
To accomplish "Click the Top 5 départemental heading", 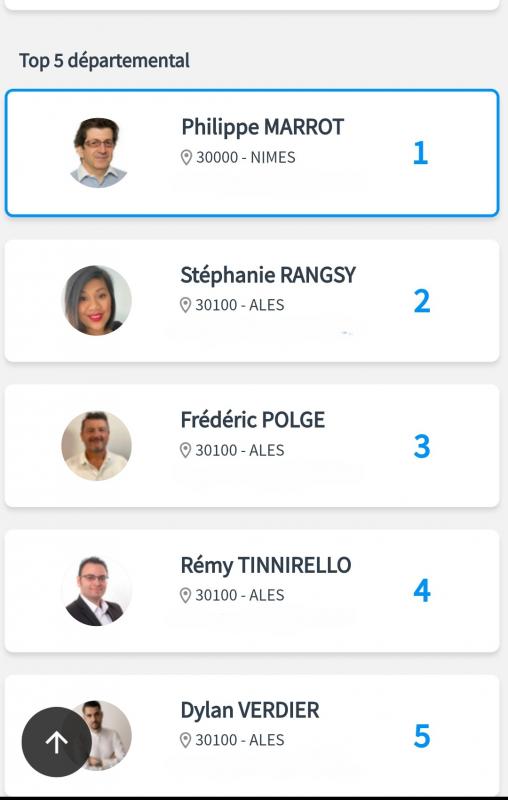I will (105, 60).
